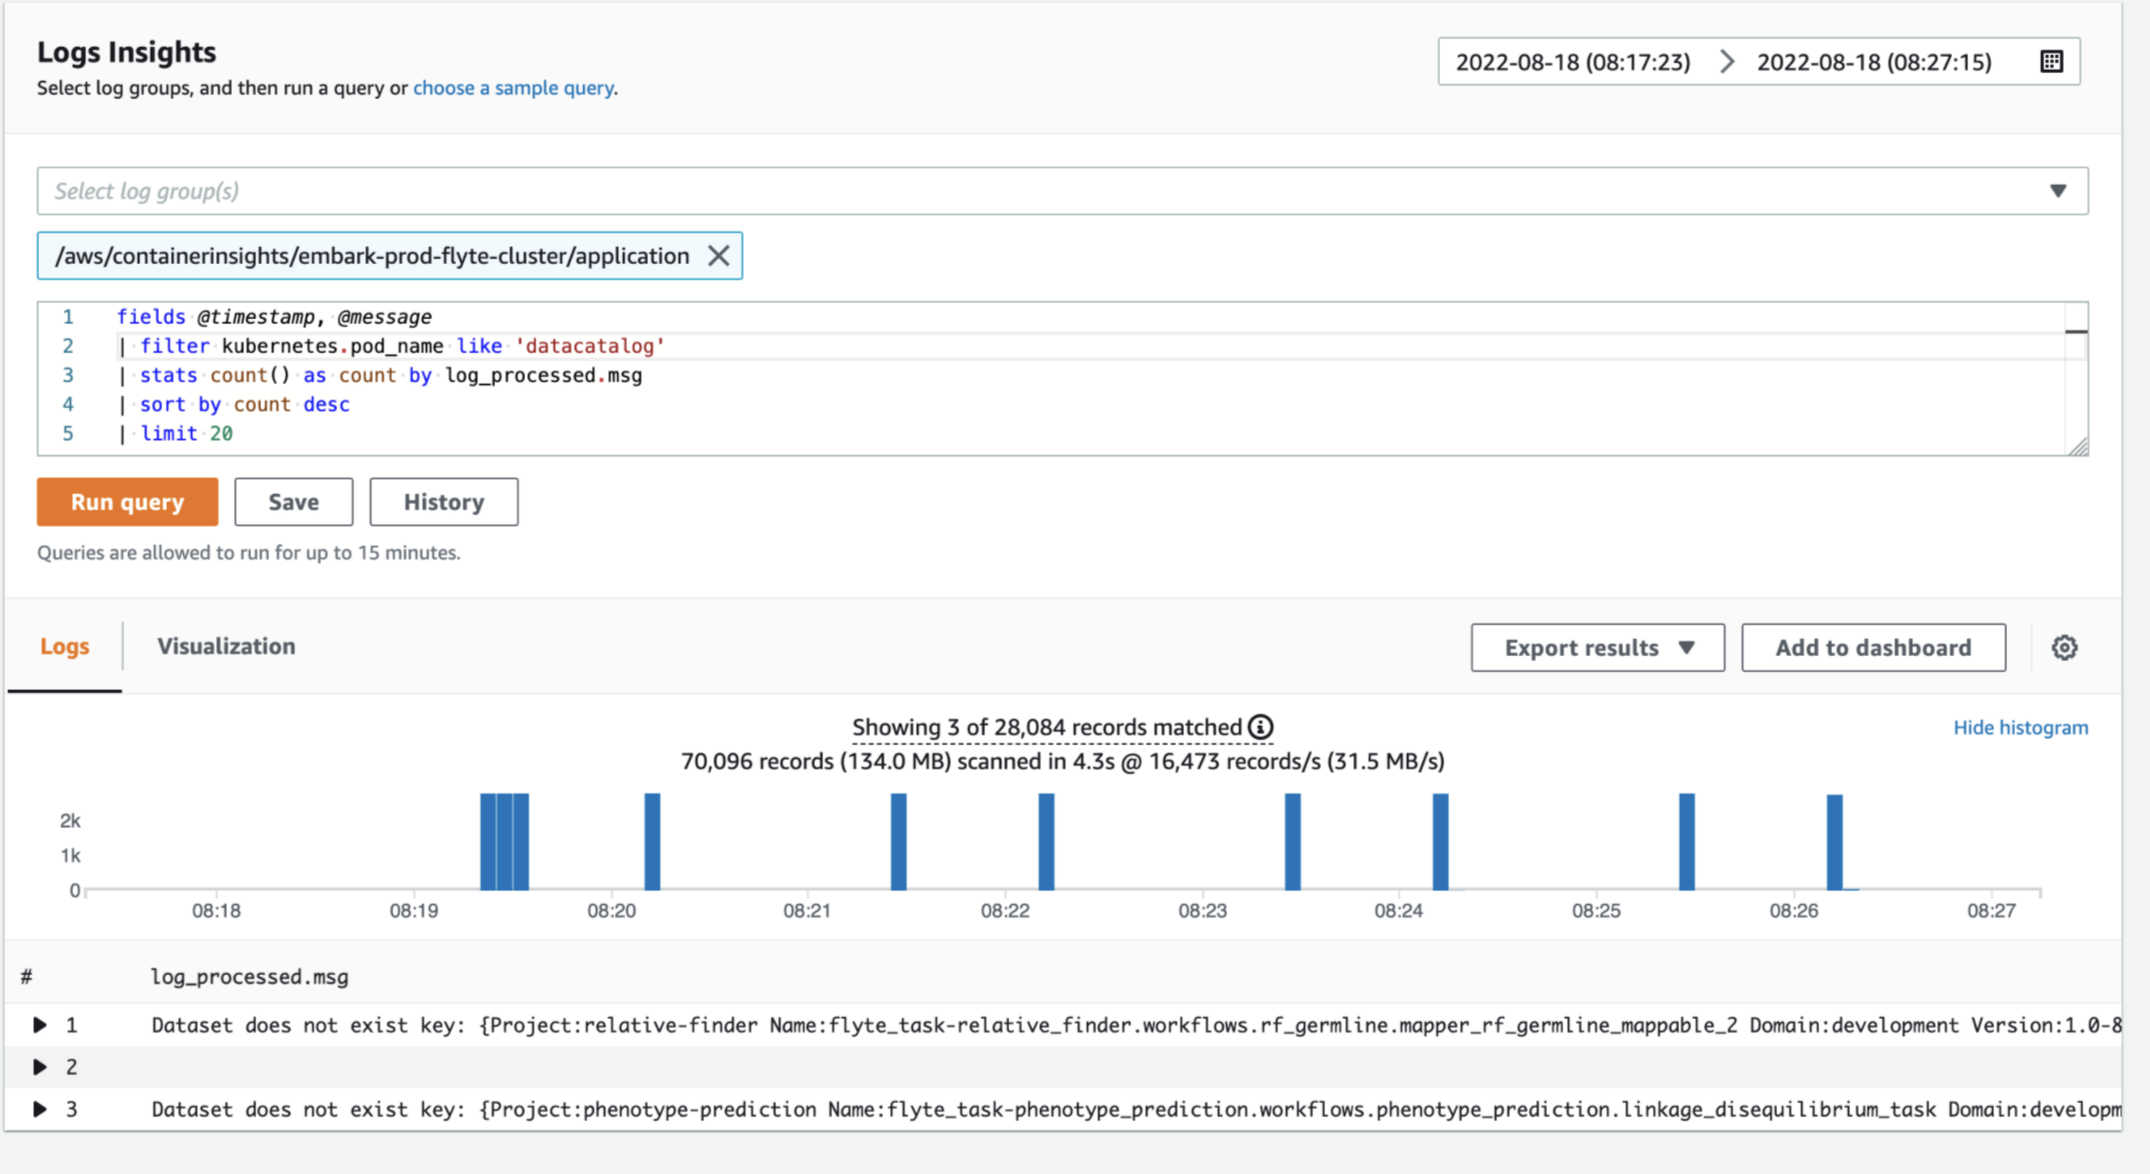Expand log result row 1
Image resolution: width=2150 pixels, height=1174 pixels.
coord(40,1024)
